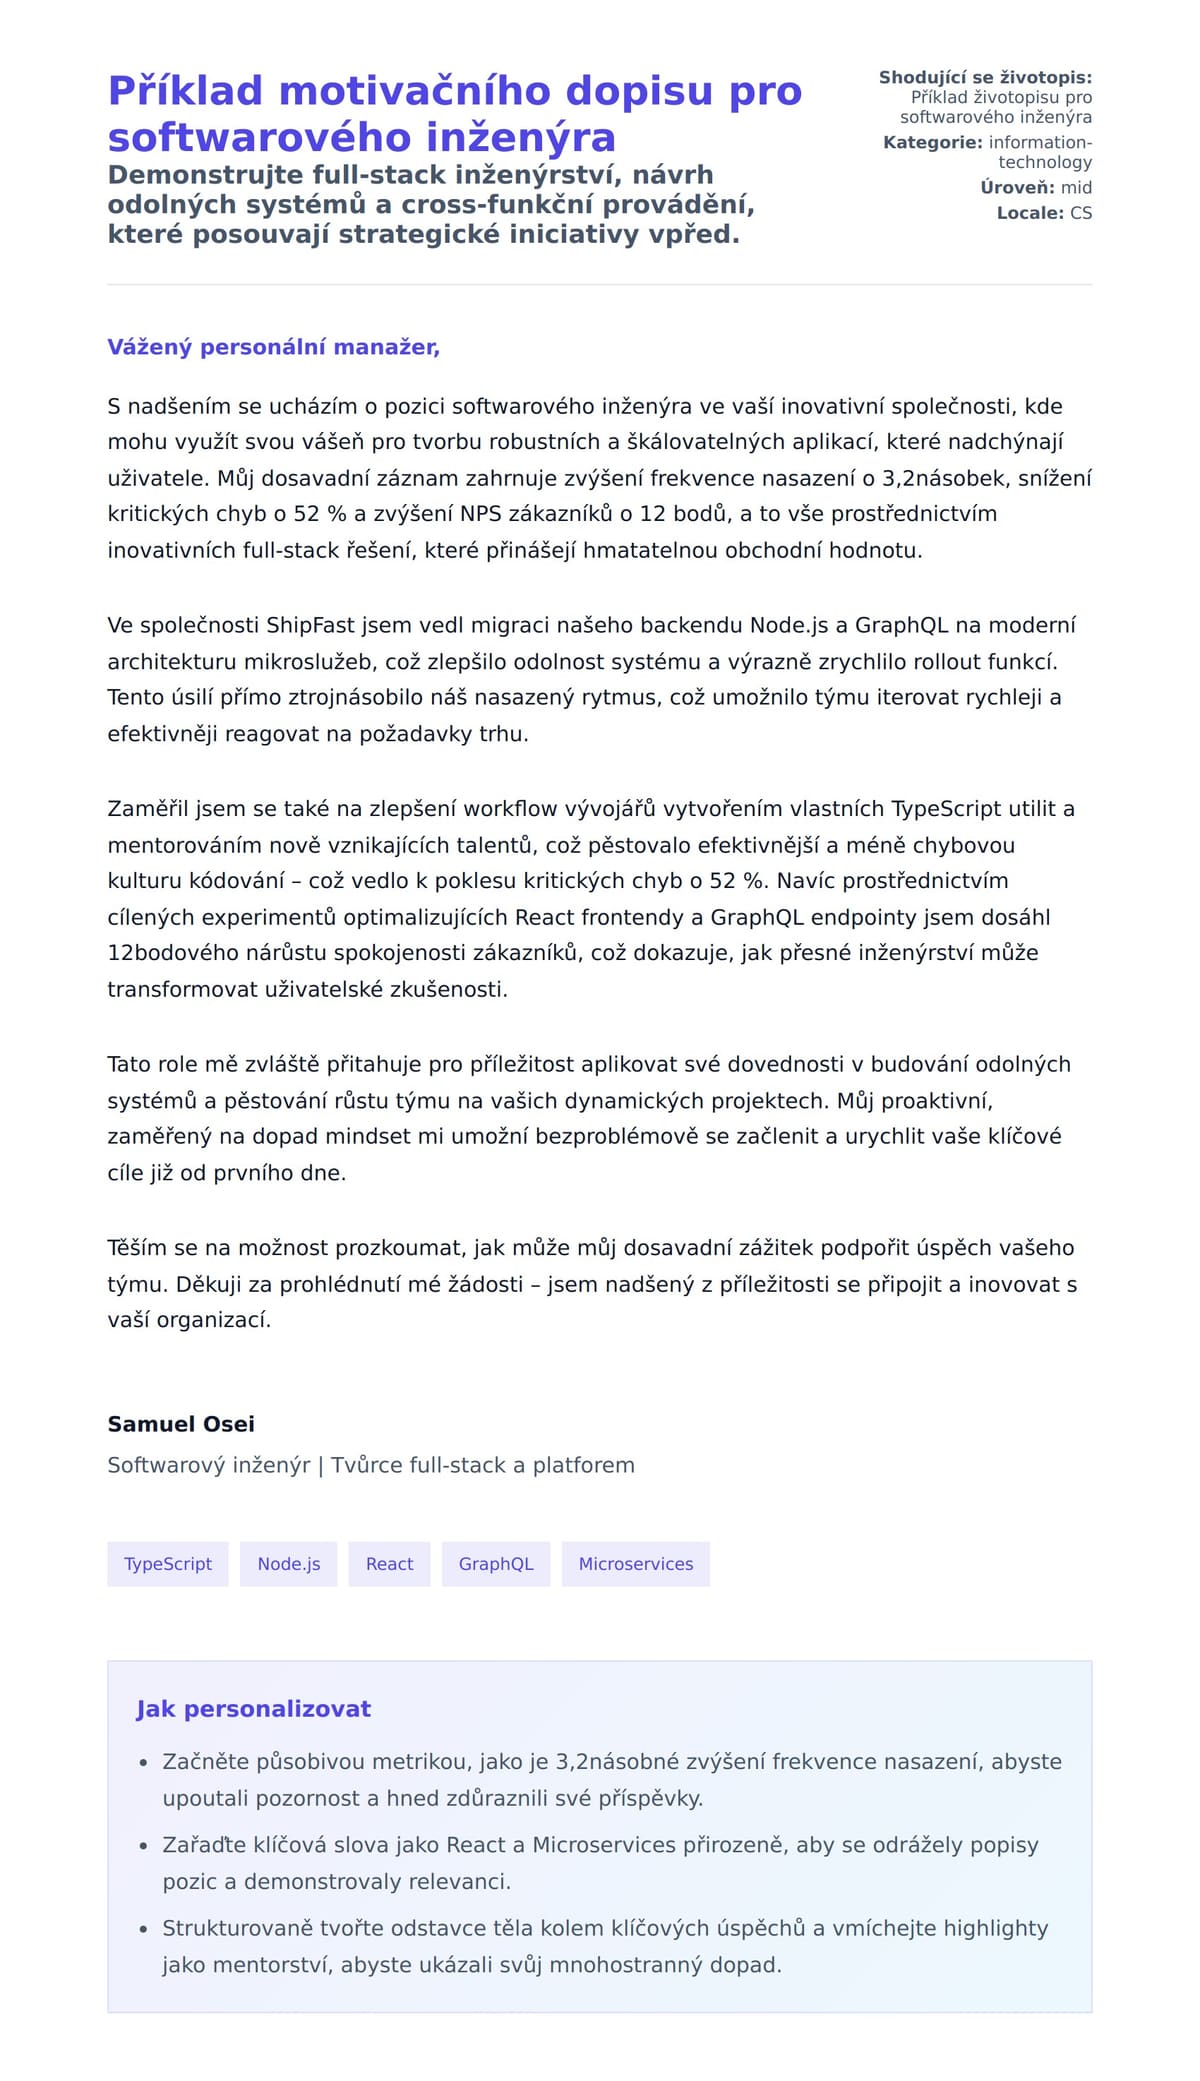Click the main cover letter title
Screen dimensions: 1200x2081
(455, 113)
